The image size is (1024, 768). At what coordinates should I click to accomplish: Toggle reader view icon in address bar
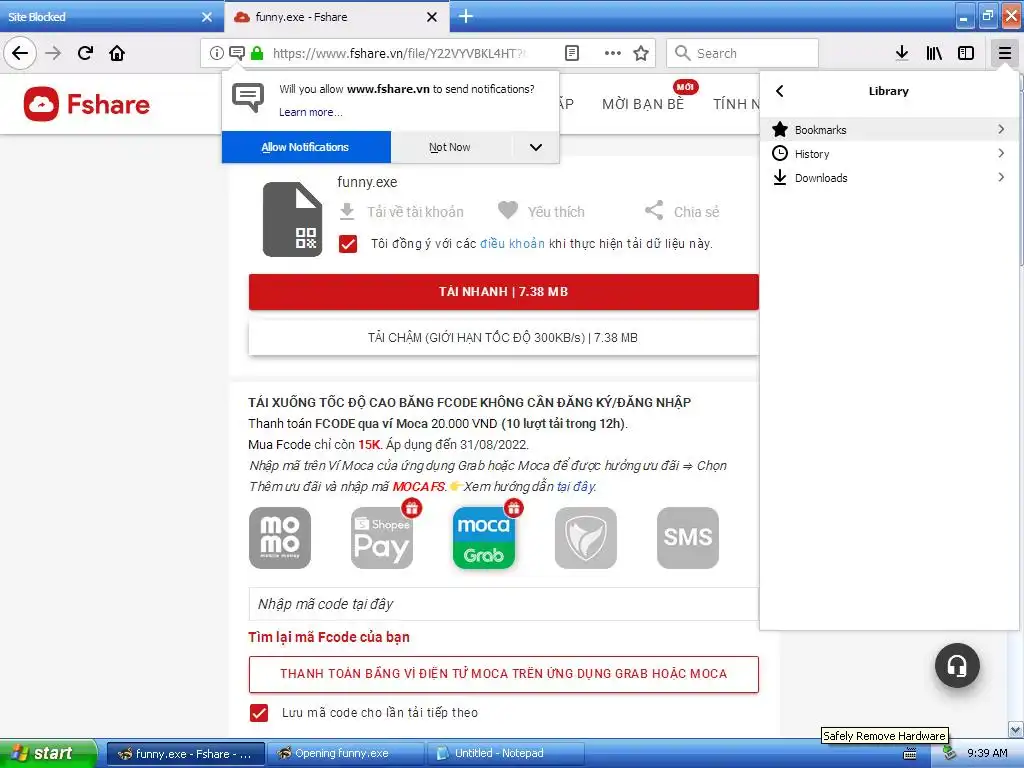tap(571, 53)
